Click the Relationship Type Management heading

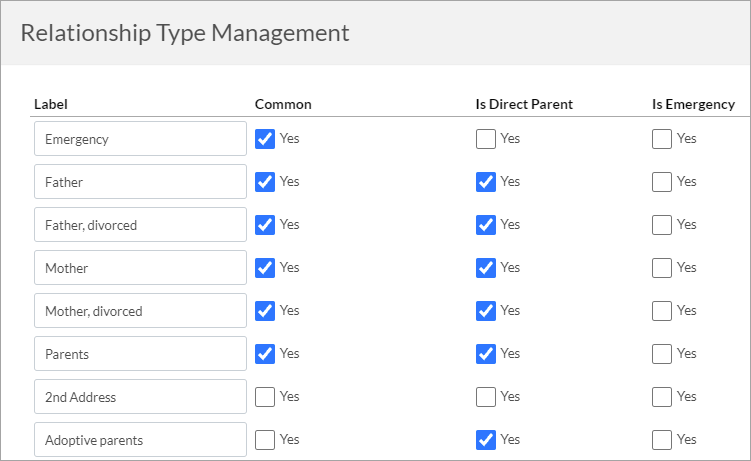[185, 33]
